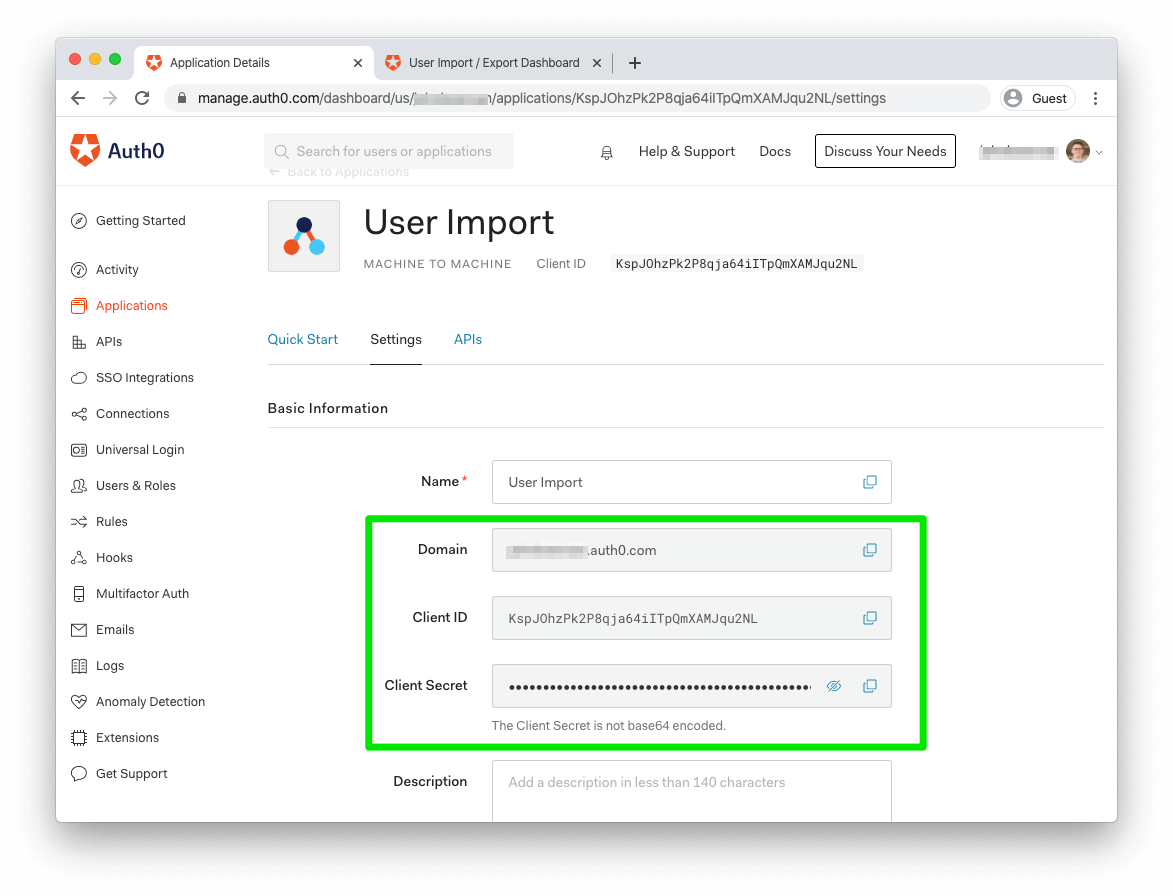Open the Guest profile button
Screen dimensions: 1173x896
click(x=1038, y=98)
